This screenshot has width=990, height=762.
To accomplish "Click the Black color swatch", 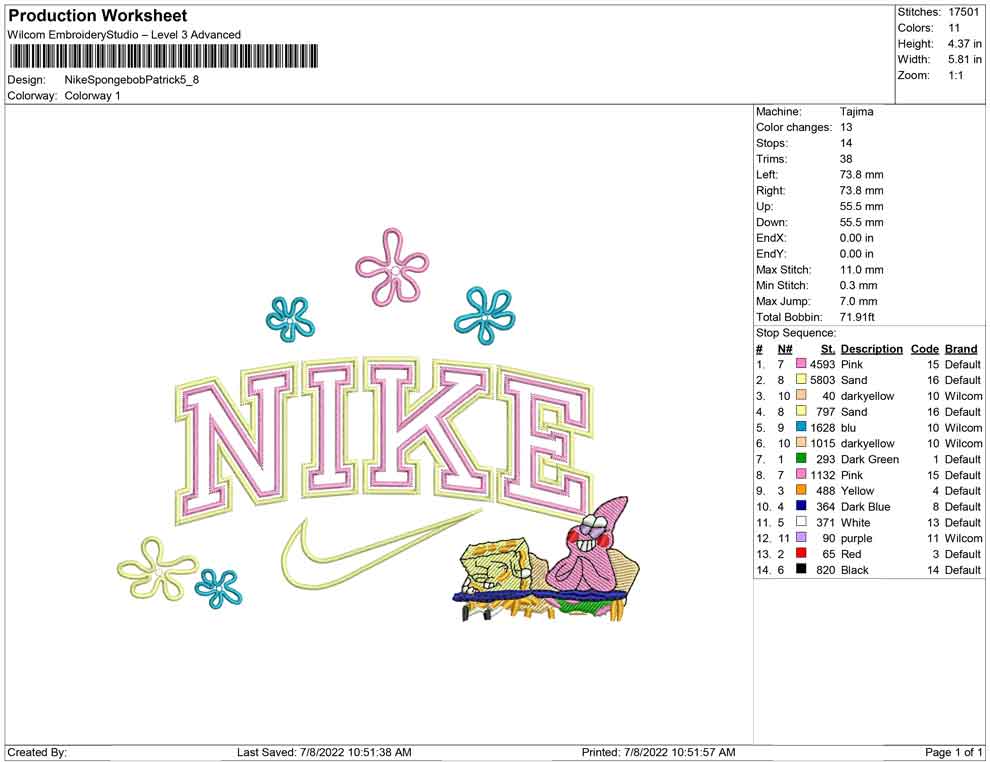I will pos(801,569).
